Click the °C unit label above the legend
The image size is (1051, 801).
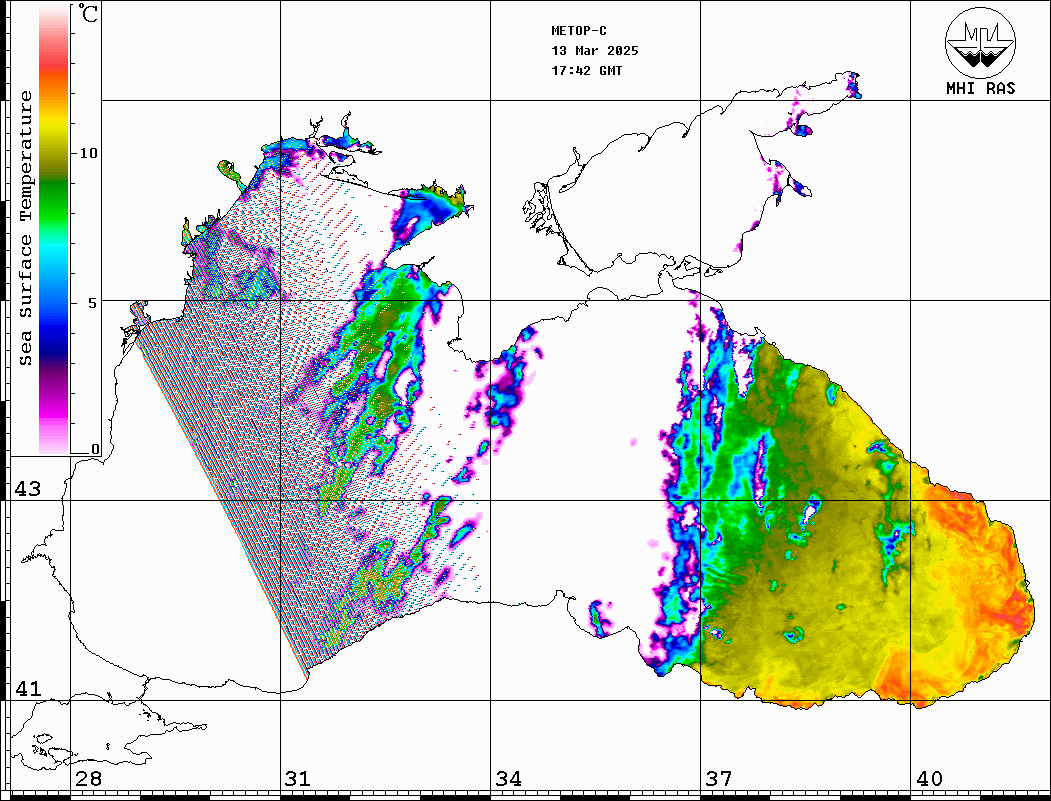pos(90,15)
